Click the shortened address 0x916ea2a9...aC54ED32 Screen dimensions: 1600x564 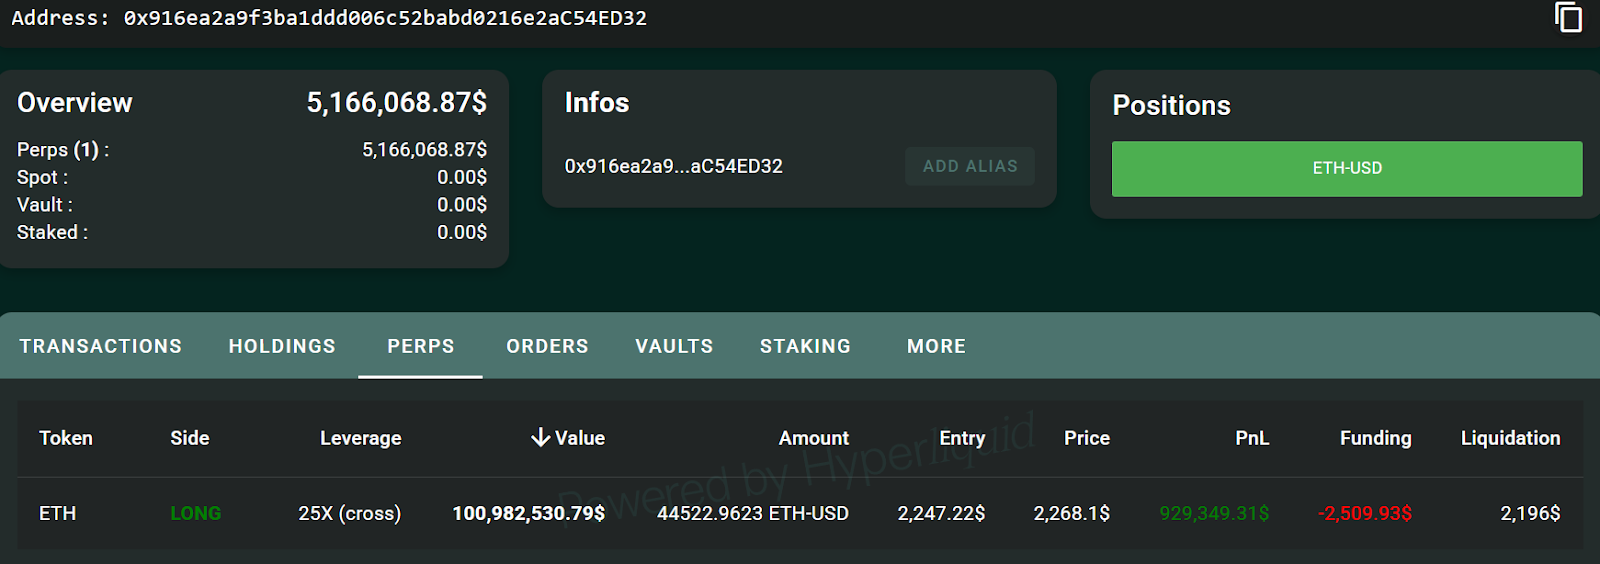coord(673,166)
